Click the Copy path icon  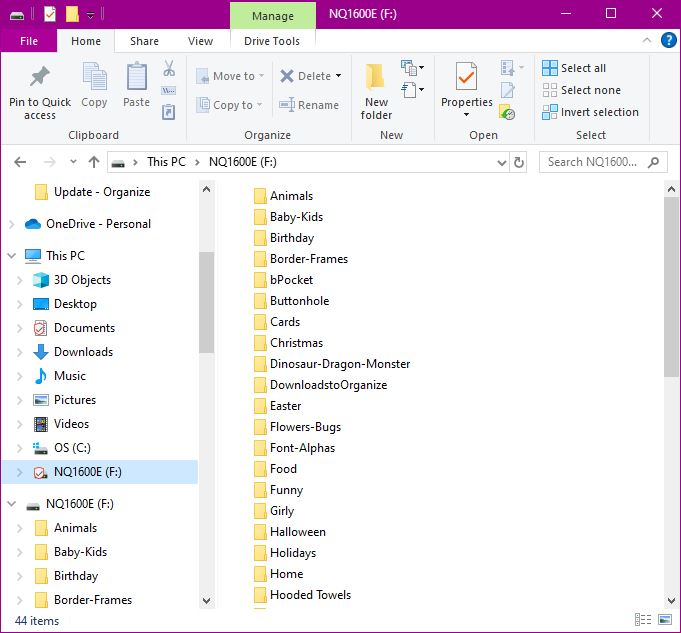click(169, 91)
